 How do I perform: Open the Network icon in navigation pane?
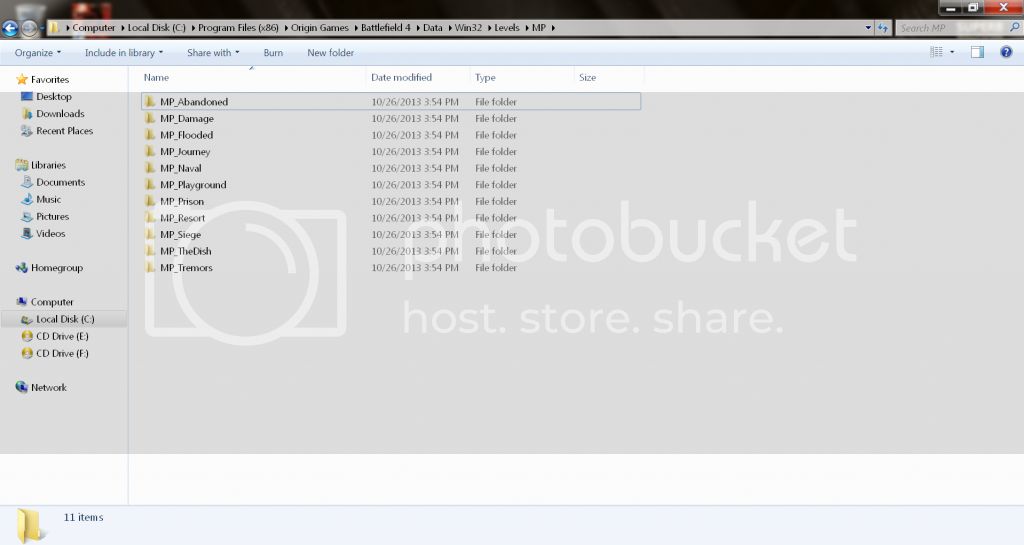(x=21, y=387)
